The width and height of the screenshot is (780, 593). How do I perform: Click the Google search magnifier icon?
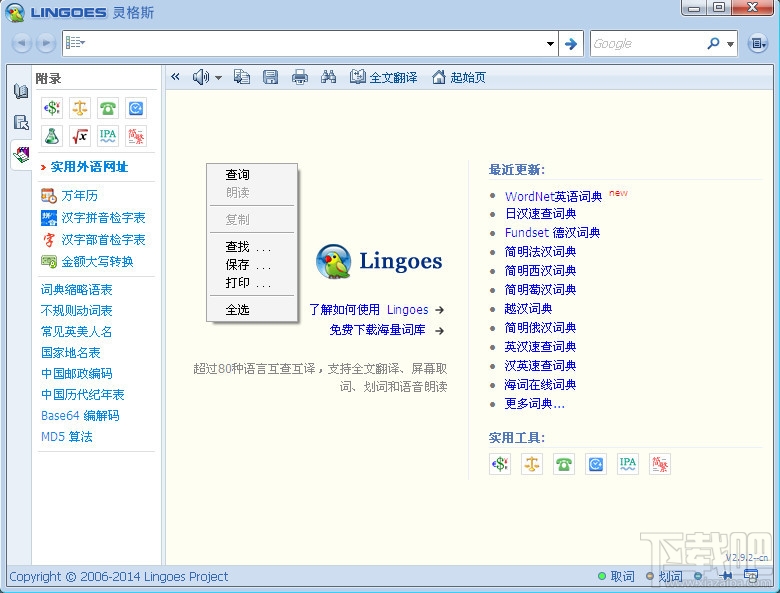(x=713, y=44)
